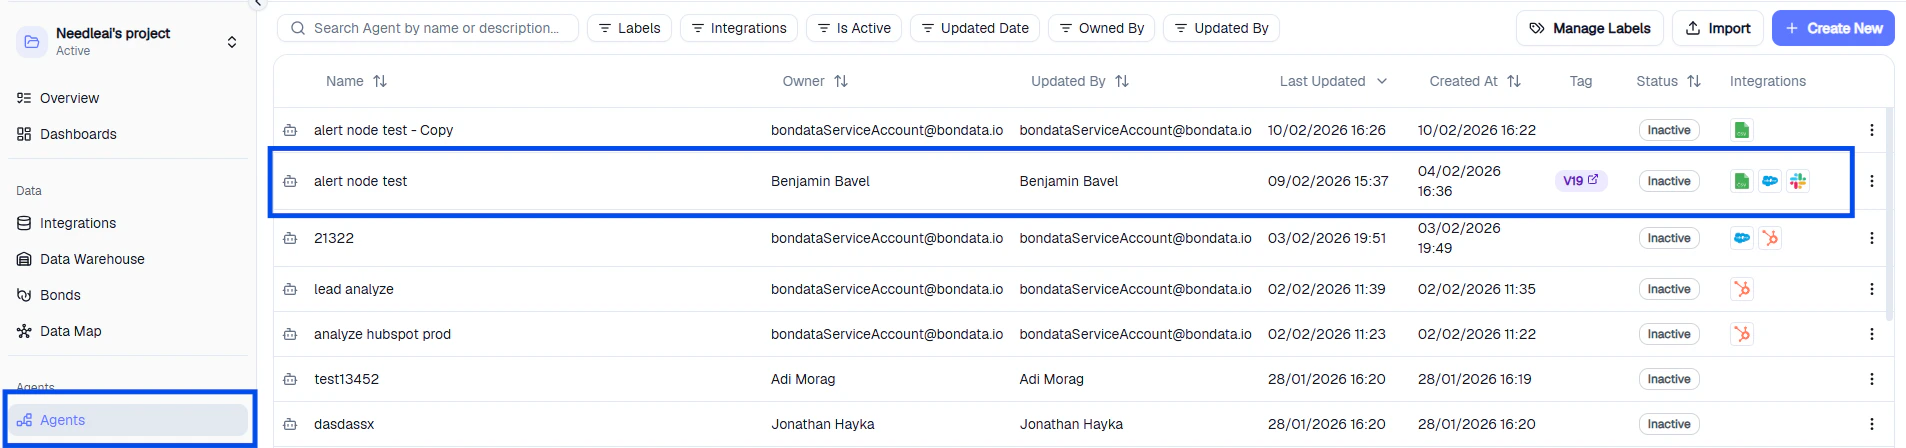Open Data Warehouse from the sidebar
Image resolution: width=1906 pixels, height=448 pixels.
[x=92, y=259]
